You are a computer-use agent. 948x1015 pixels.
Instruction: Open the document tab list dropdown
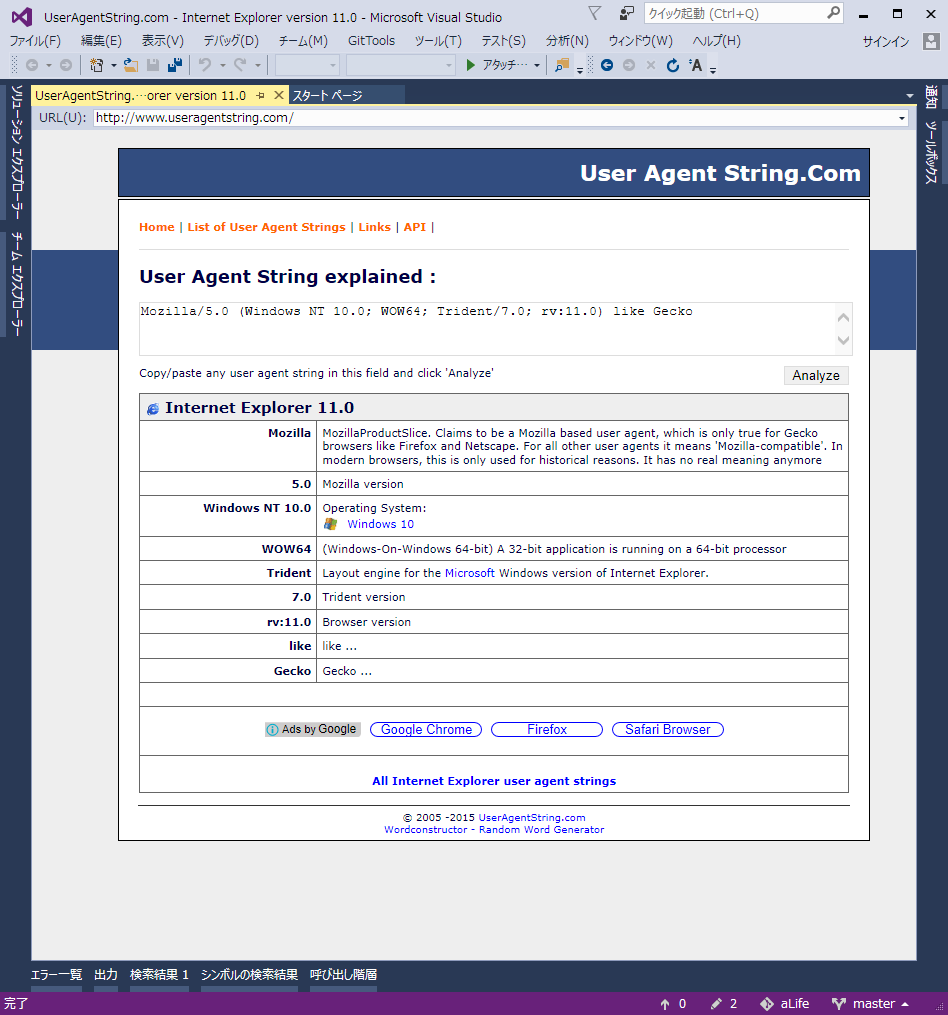click(x=910, y=96)
